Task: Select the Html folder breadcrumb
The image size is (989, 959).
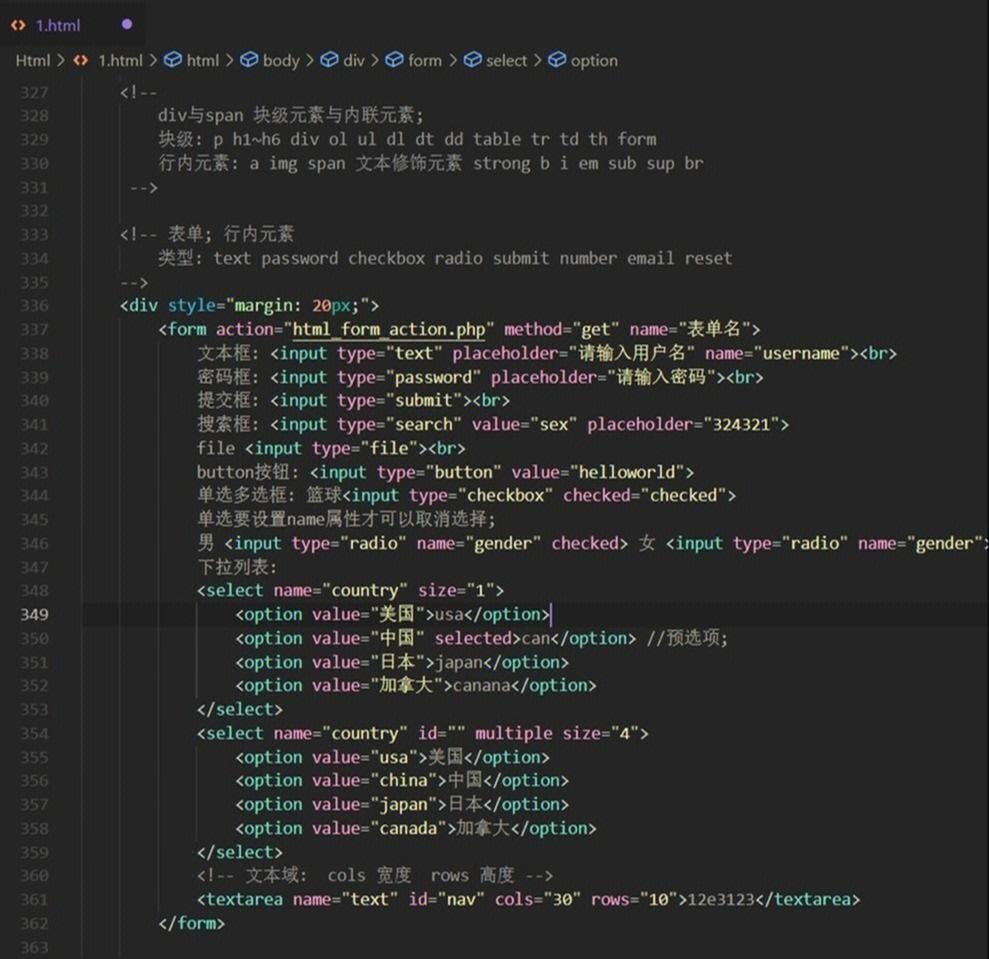Action: click(32, 61)
